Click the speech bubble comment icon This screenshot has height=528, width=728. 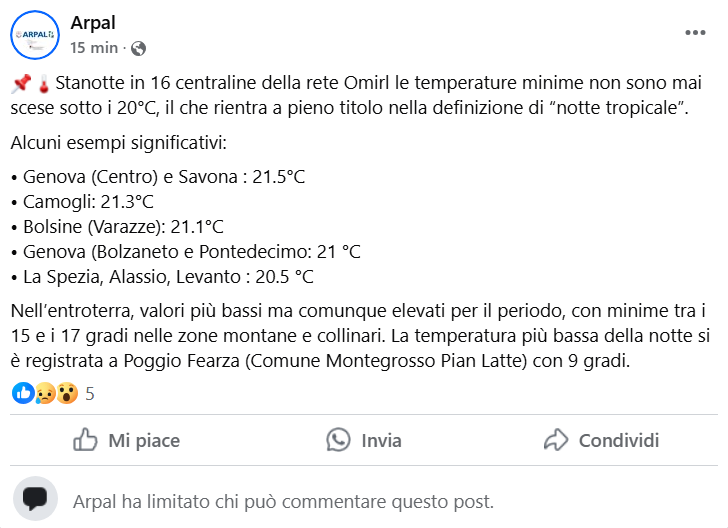36,500
